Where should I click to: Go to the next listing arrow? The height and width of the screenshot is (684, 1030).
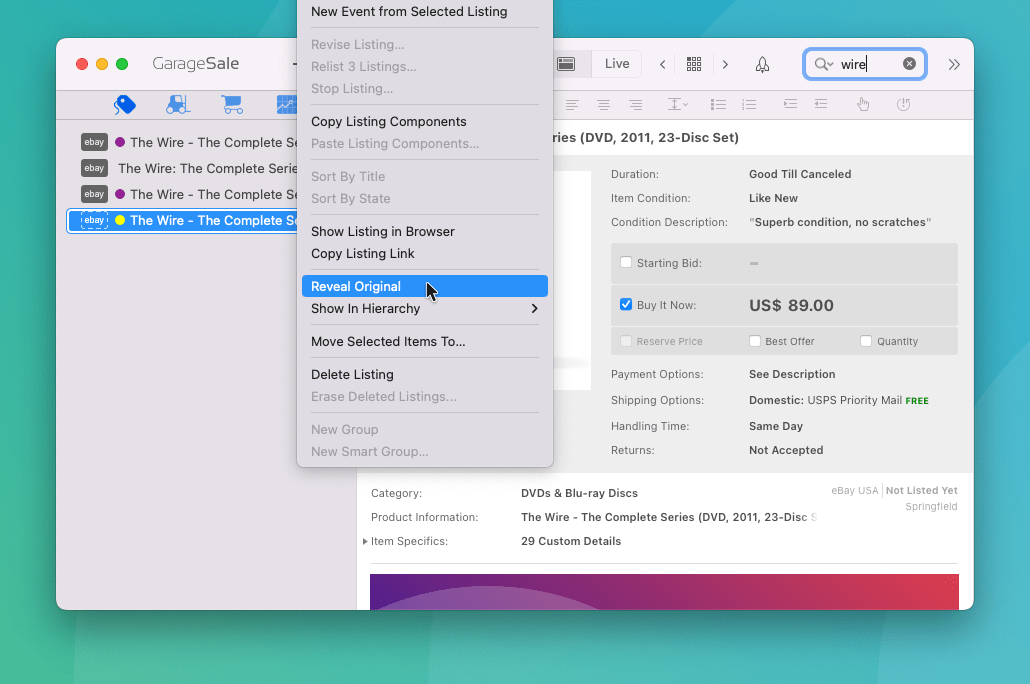pos(725,64)
